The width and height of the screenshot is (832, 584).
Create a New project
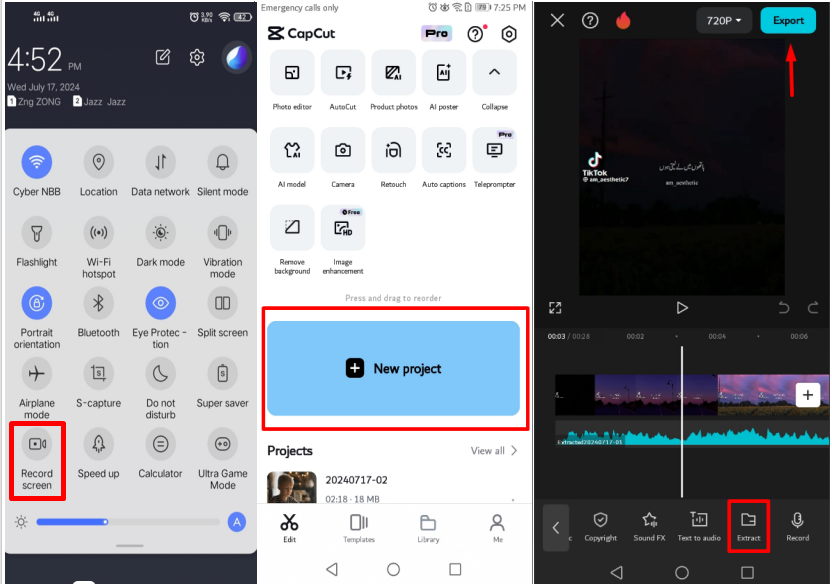point(393,368)
